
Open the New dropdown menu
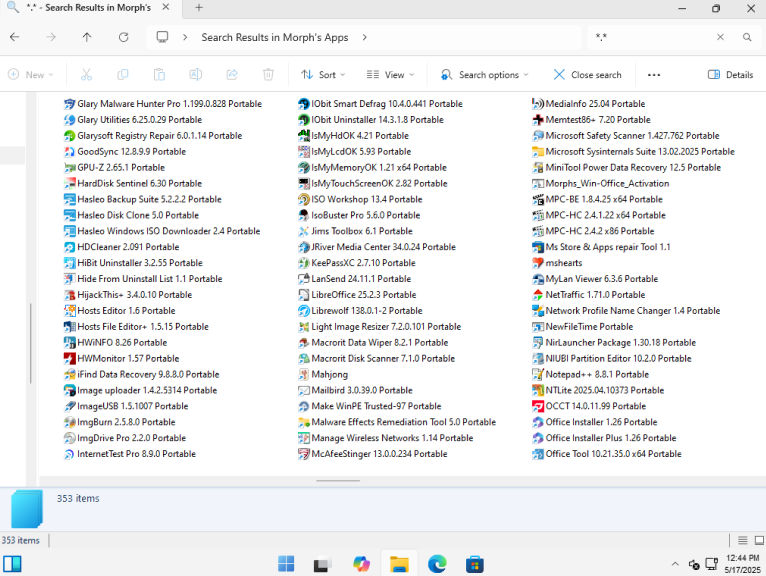click(x=31, y=75)
